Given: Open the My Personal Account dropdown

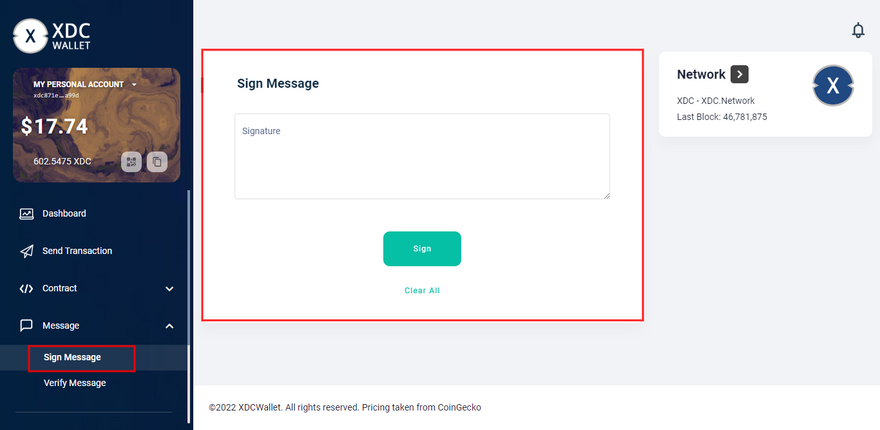Looking at the screenshot, I should coord(134,84).
